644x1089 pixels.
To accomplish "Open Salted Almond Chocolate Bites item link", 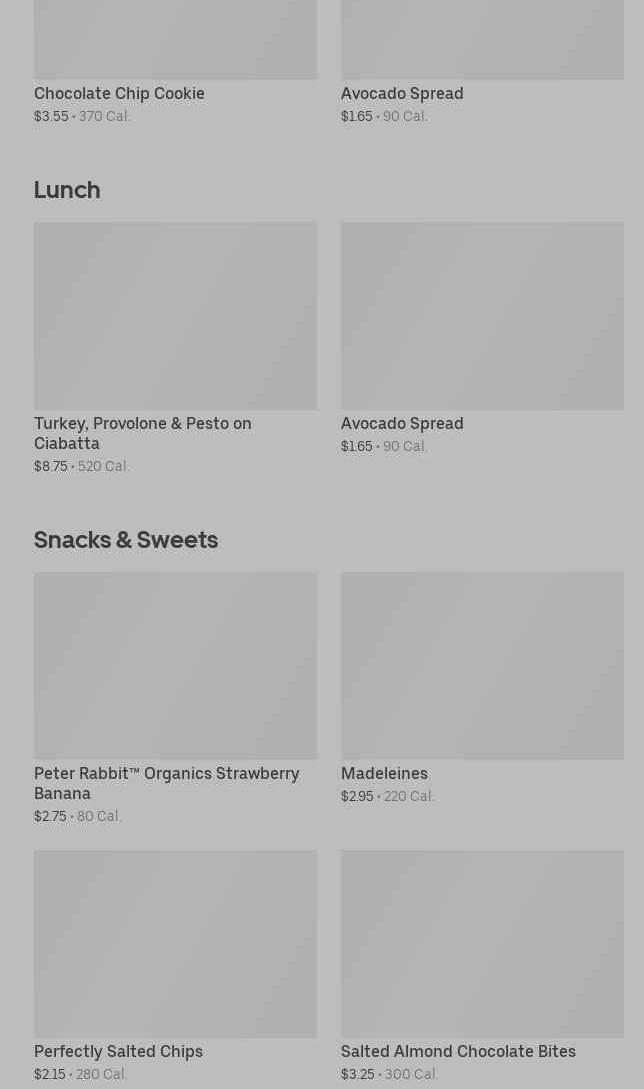I will coord(458,1051).
